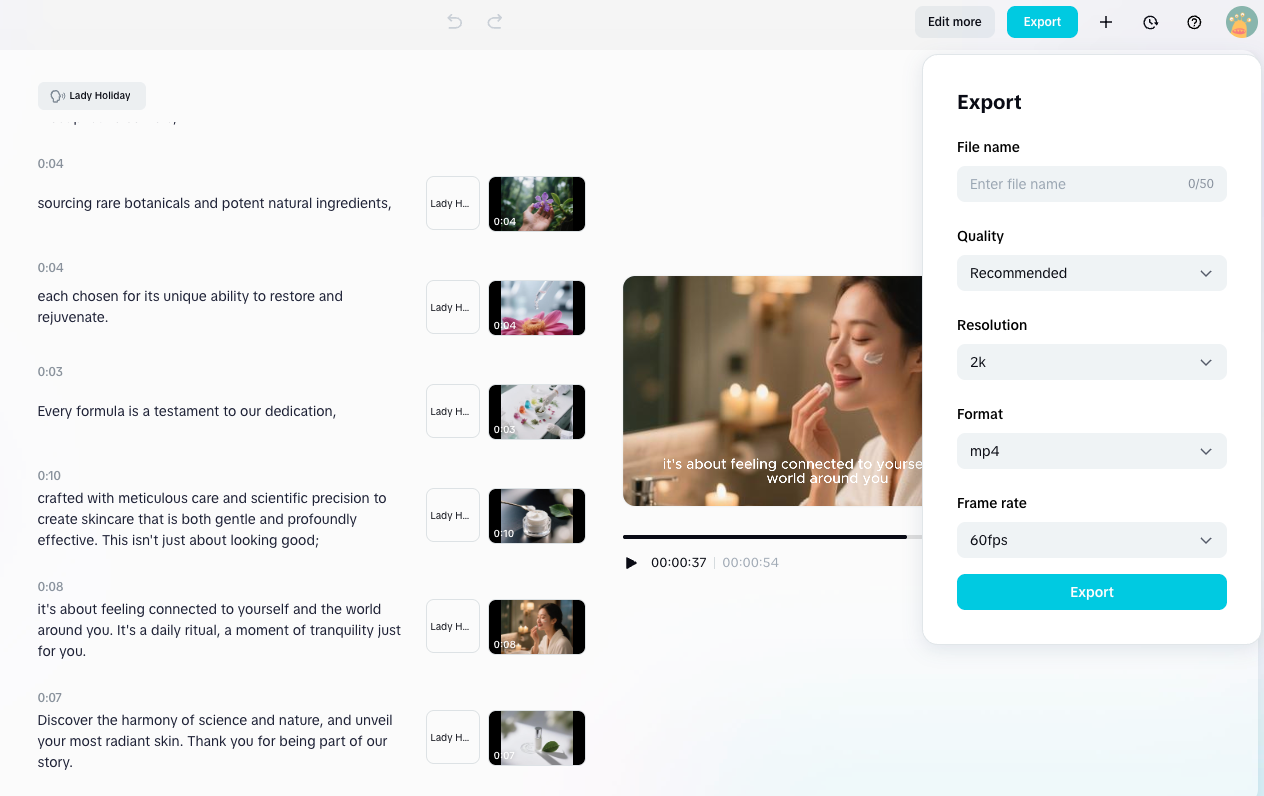Open the Quality dropdown set to Recommended
Image resolution: width=1264 pixels, height=796 pixels.
(x=1092, y=273)
